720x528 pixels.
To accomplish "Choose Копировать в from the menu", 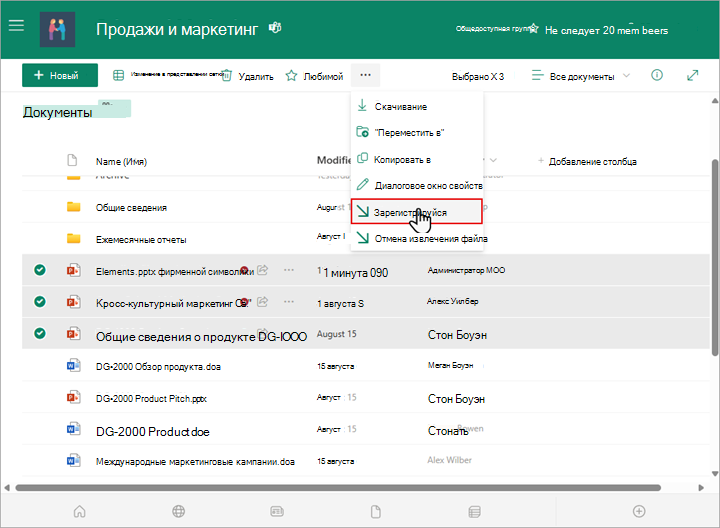I will point(417,159).
